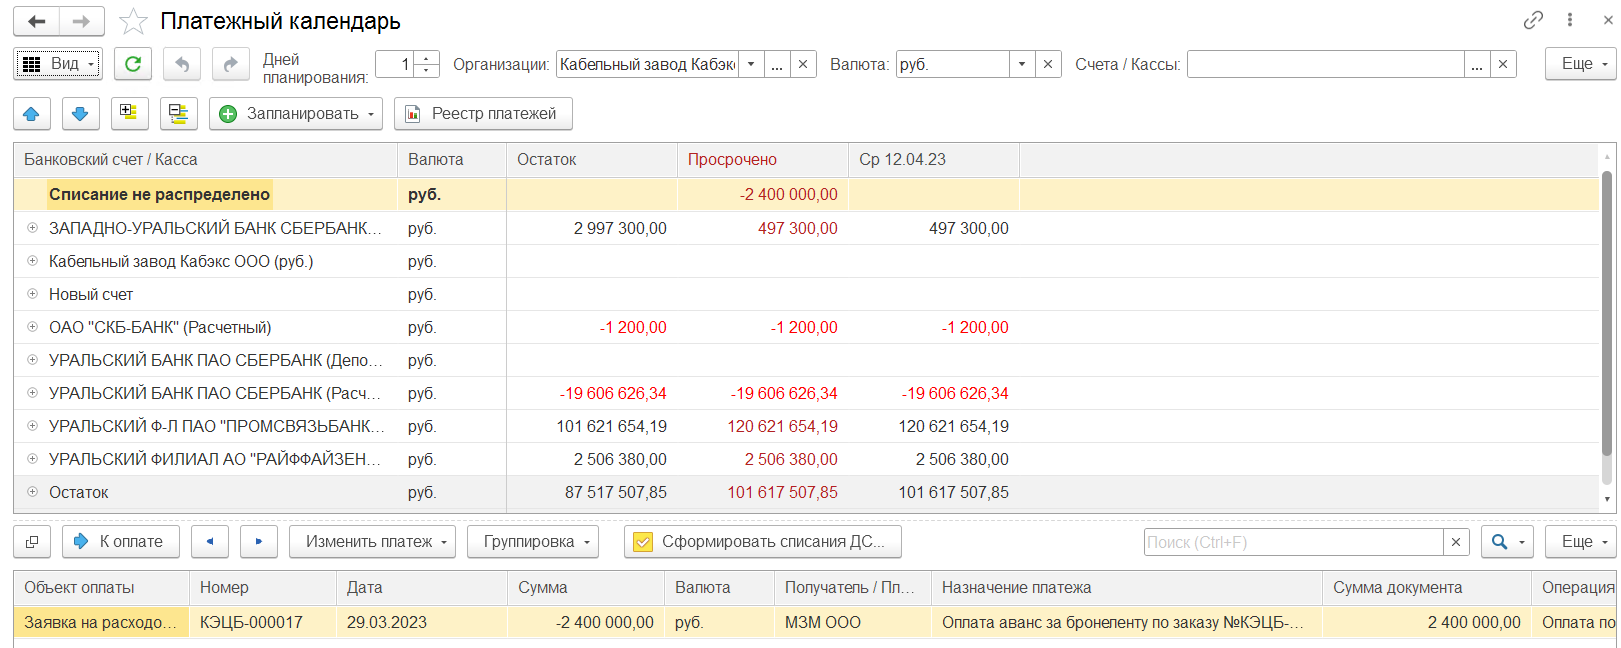Viewport: 1621px width, 648px height.
Task: Click Сформировать списания ДС button
Action: click(x=763, y=542)
